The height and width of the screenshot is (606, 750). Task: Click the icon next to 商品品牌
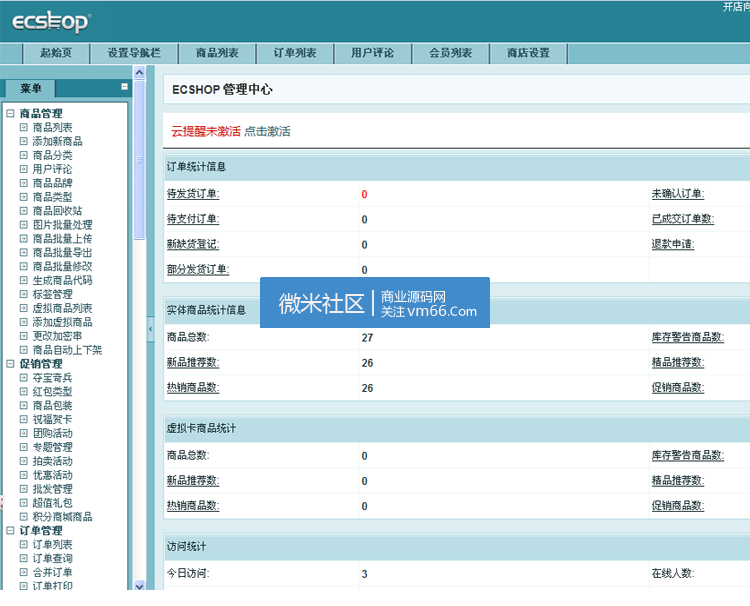23,183
